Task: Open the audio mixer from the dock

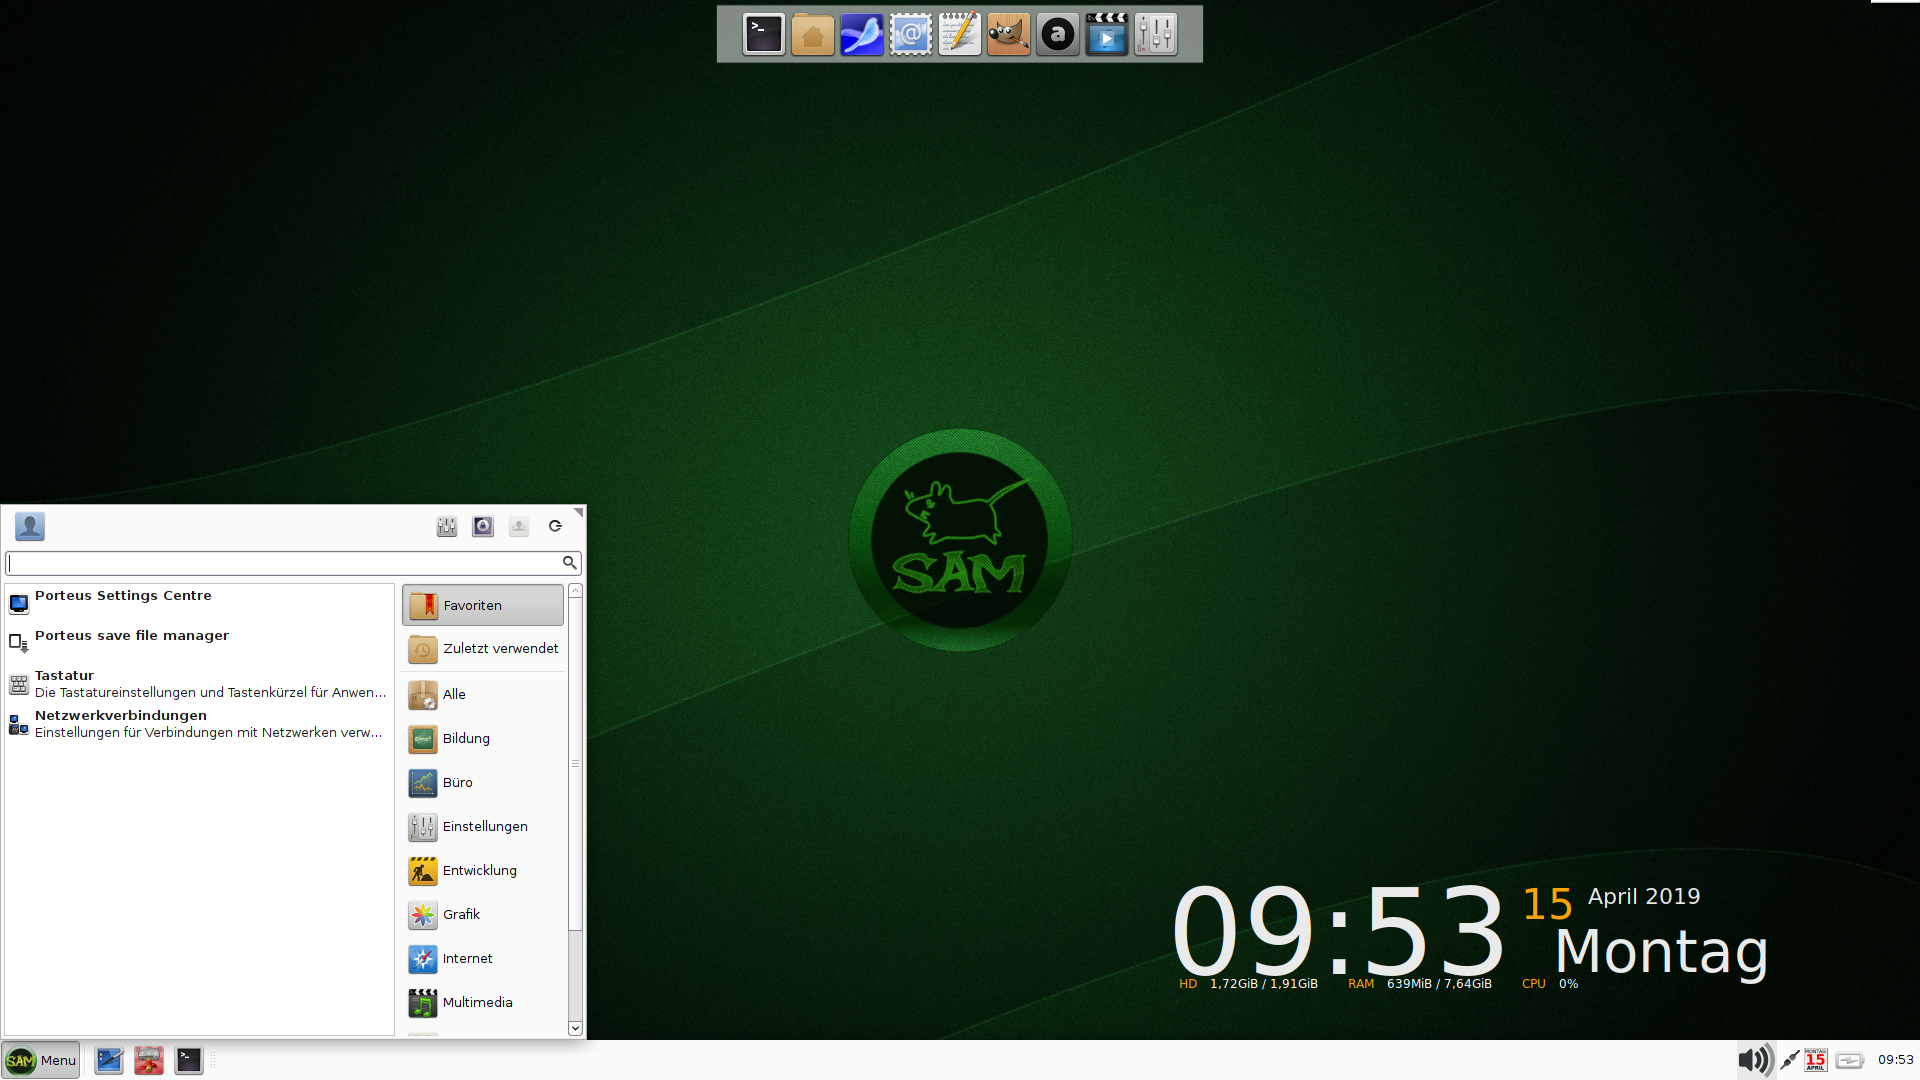Action: click(x=1155, y=33)
